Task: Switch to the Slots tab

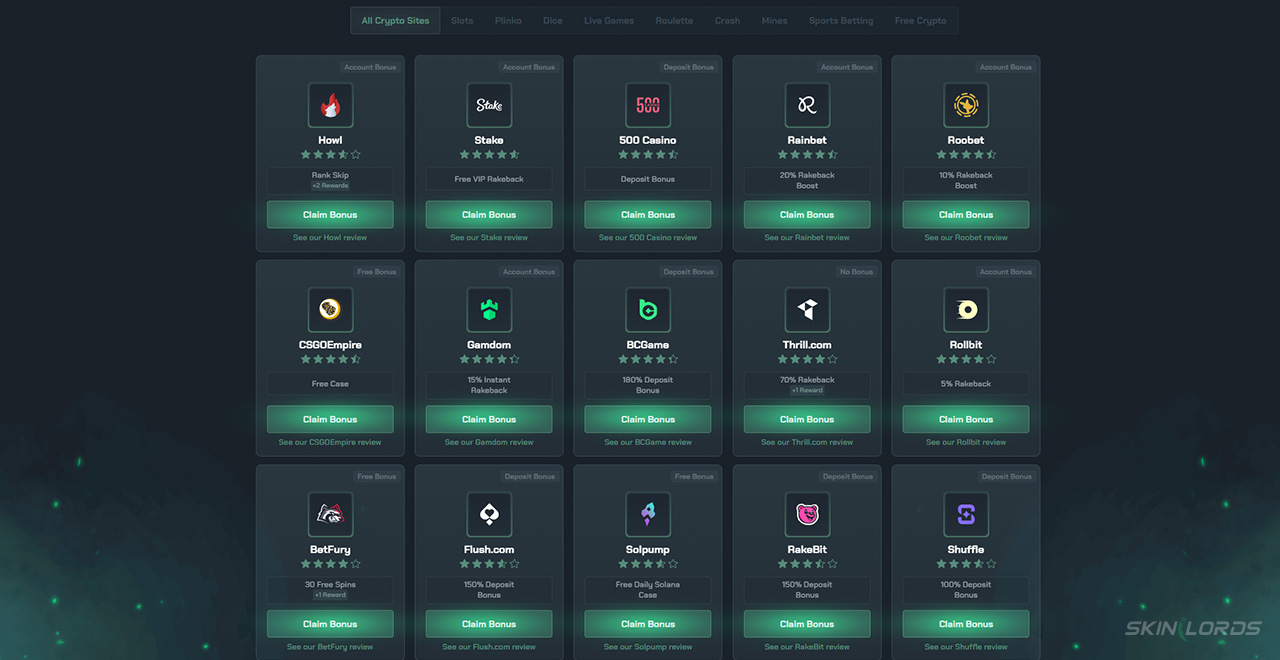Action: tap(462, 20)
